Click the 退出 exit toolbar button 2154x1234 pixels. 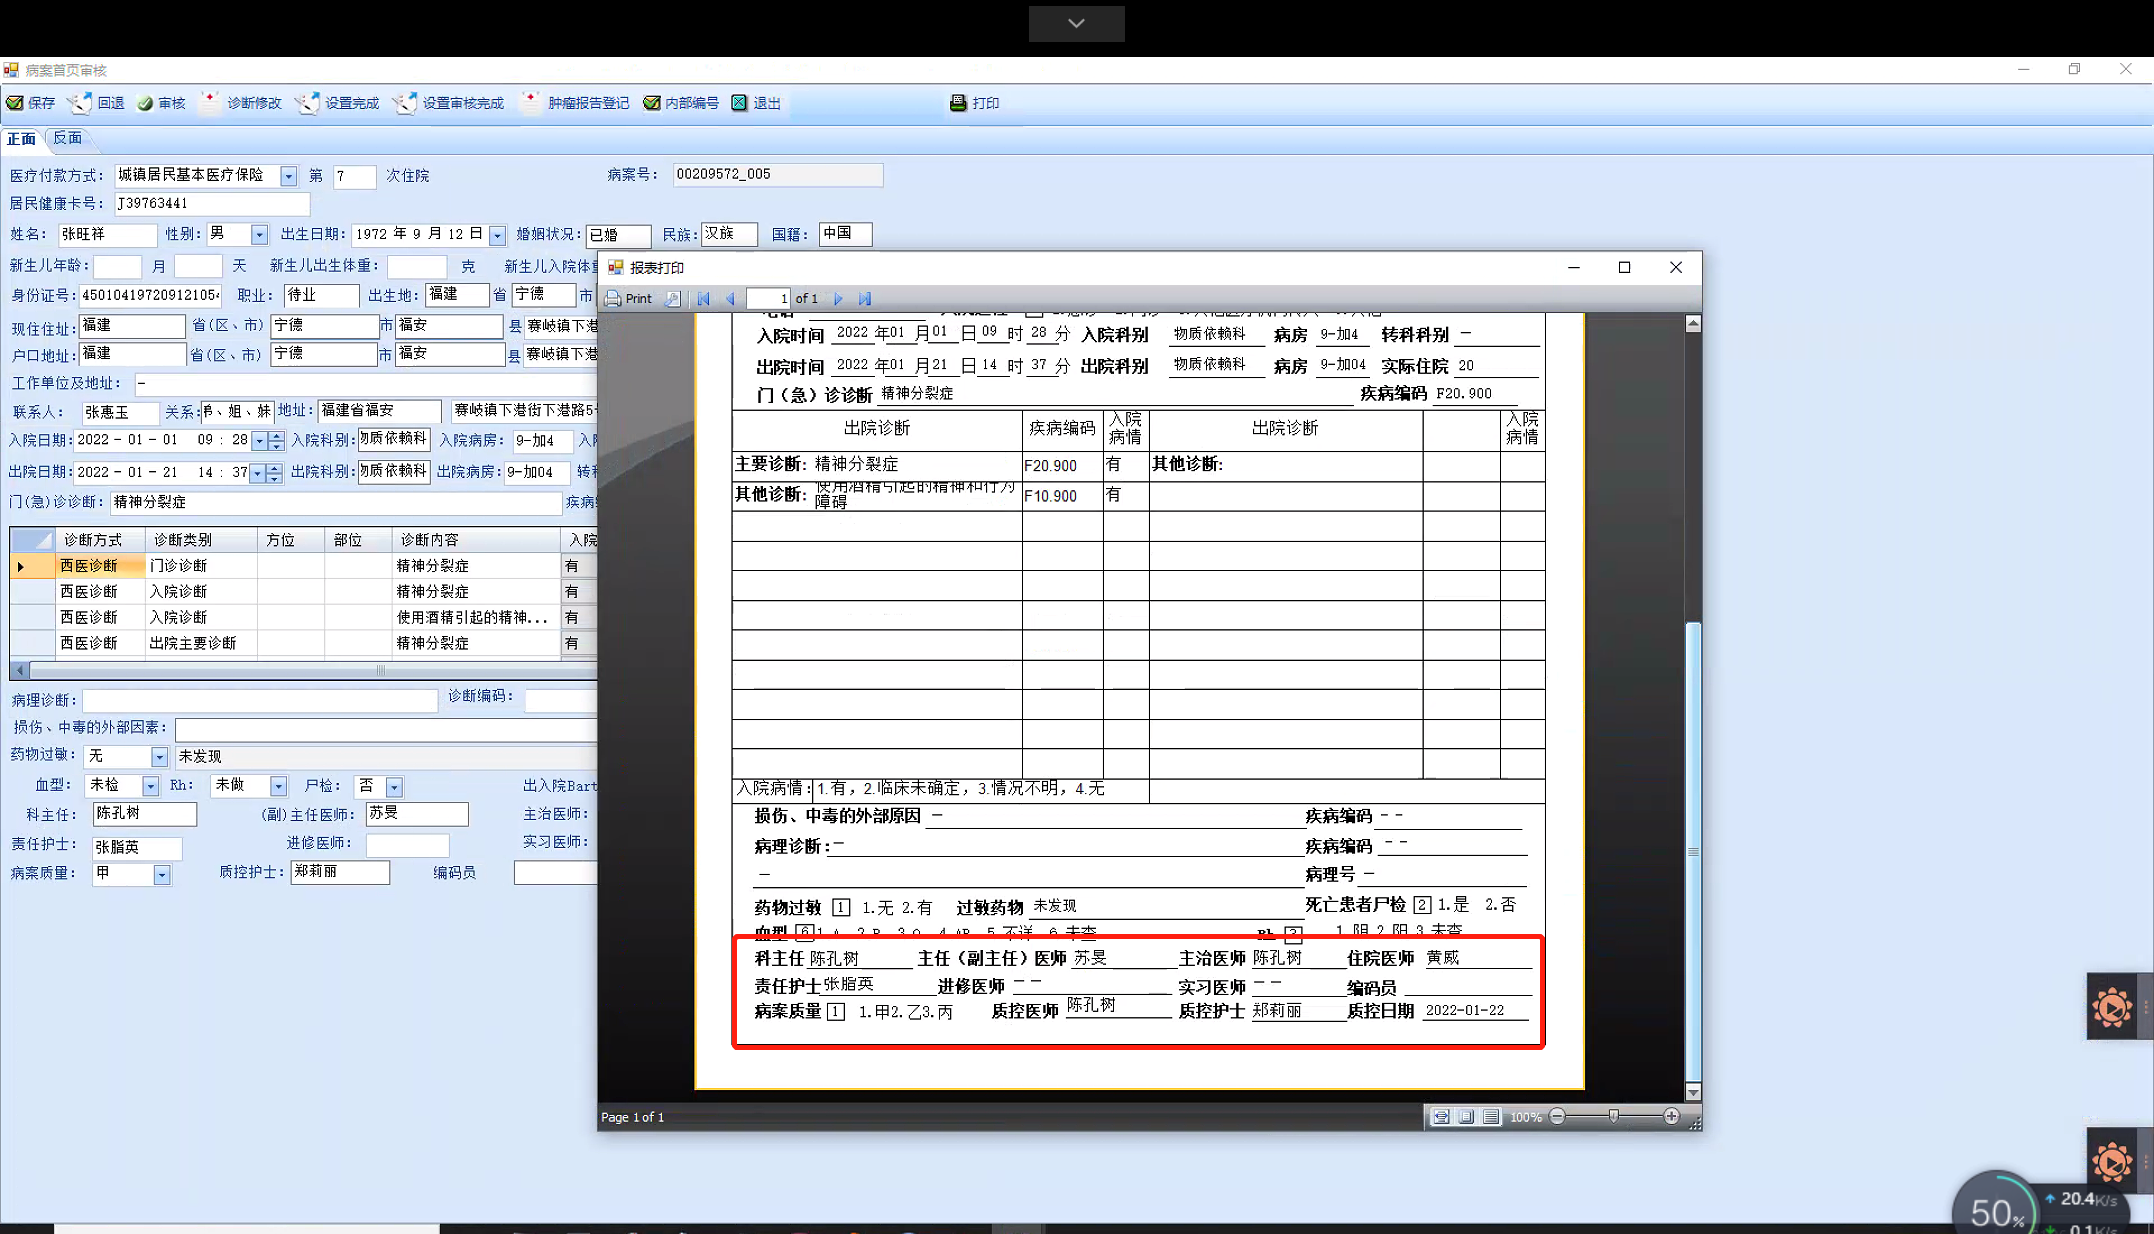(756, 103)
